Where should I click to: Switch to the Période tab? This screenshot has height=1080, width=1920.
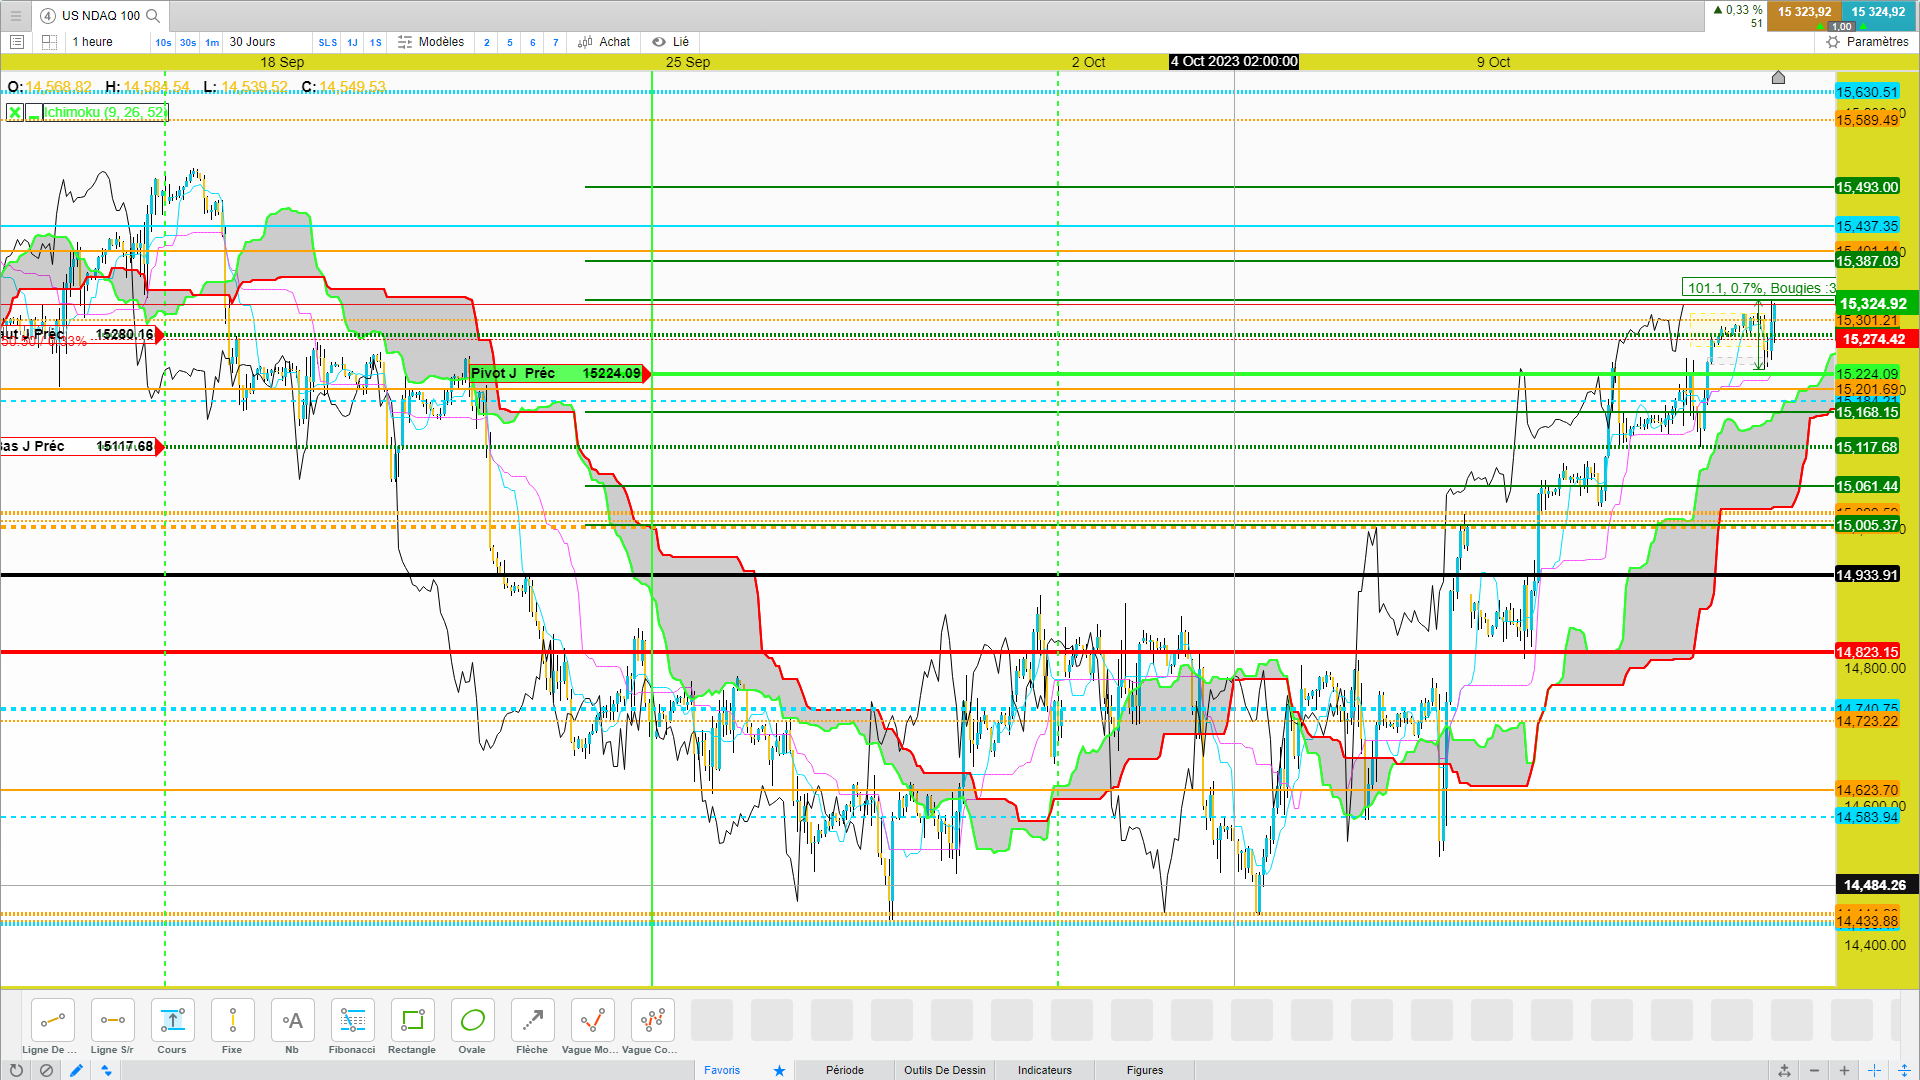pyautogui.click(x=844, y=1070)
